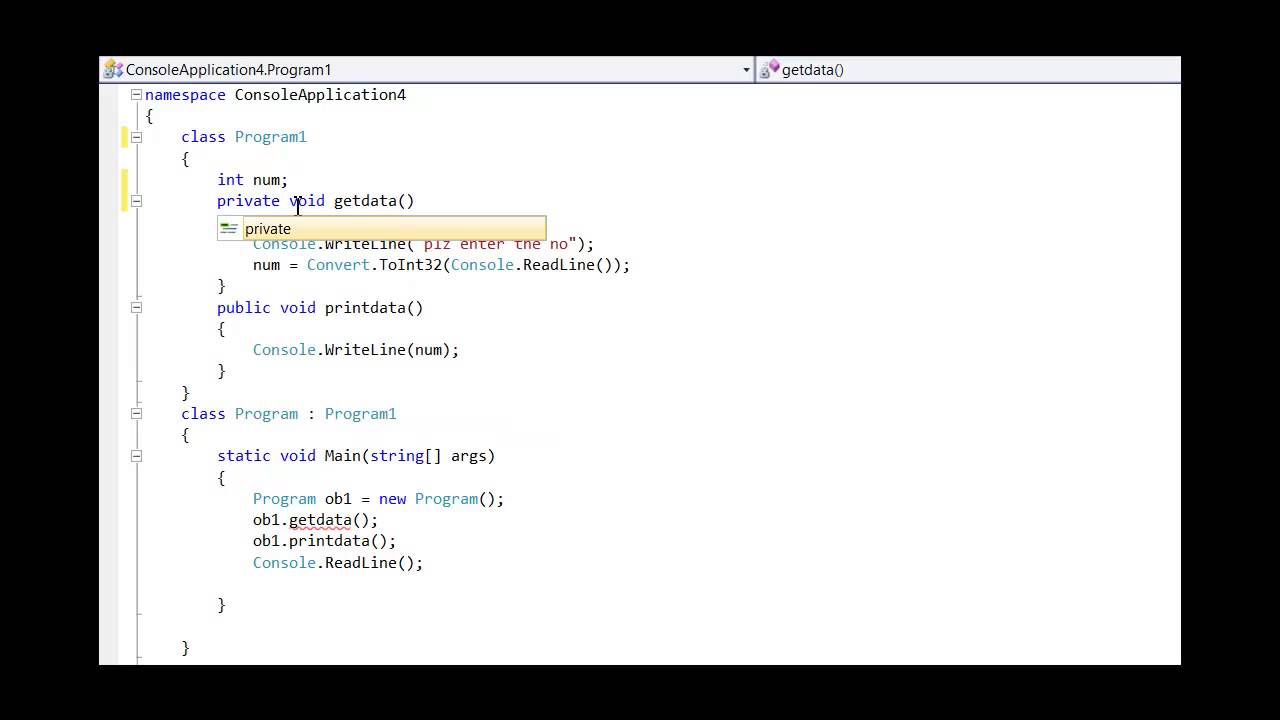
Task: Click the private keyword before getdata
Action: pyautogui.click(x=248, y=201)
